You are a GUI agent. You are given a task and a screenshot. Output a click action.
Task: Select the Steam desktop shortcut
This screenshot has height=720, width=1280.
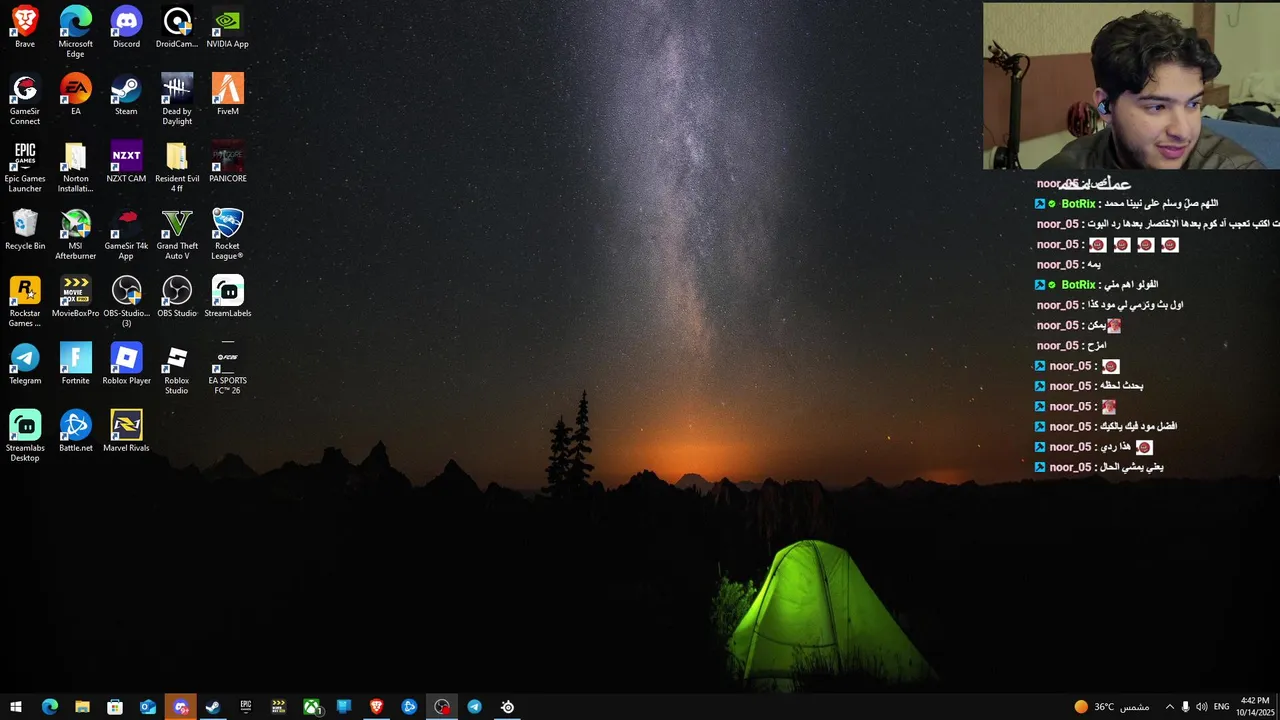(126, 94)
